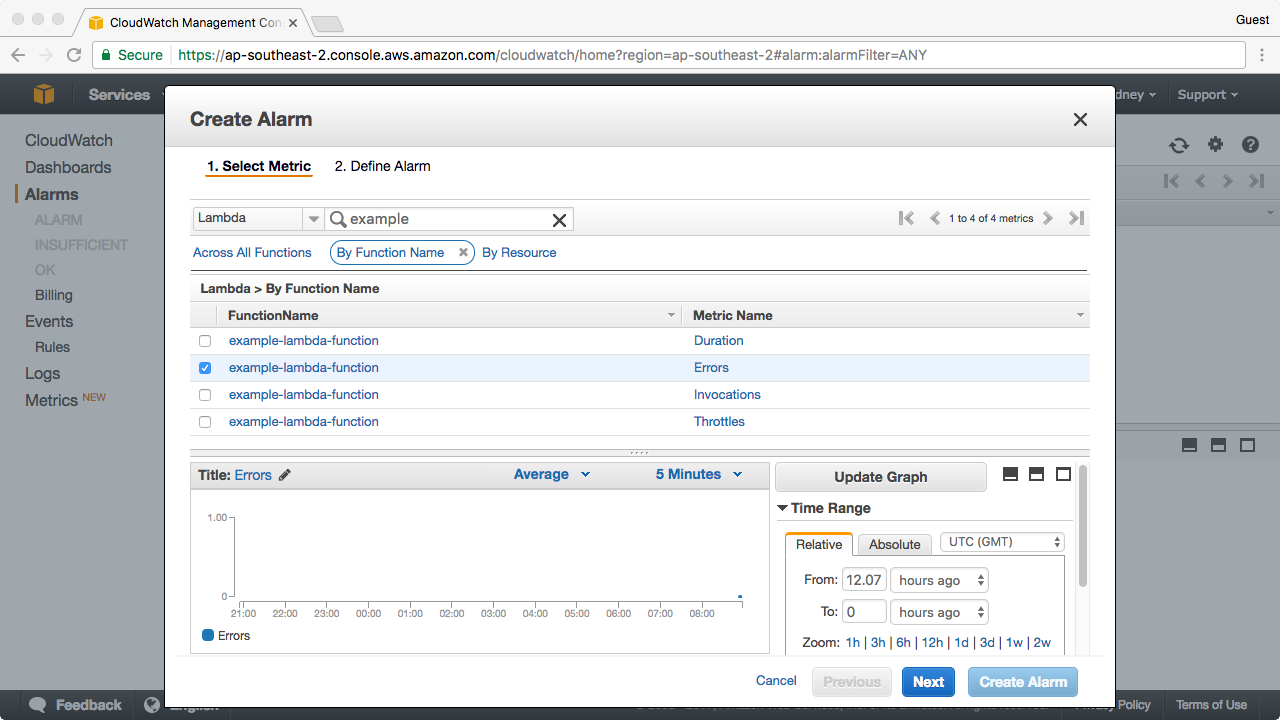
Task: Close the Create Alarm dialog
Action: (x=1080, y=119)
